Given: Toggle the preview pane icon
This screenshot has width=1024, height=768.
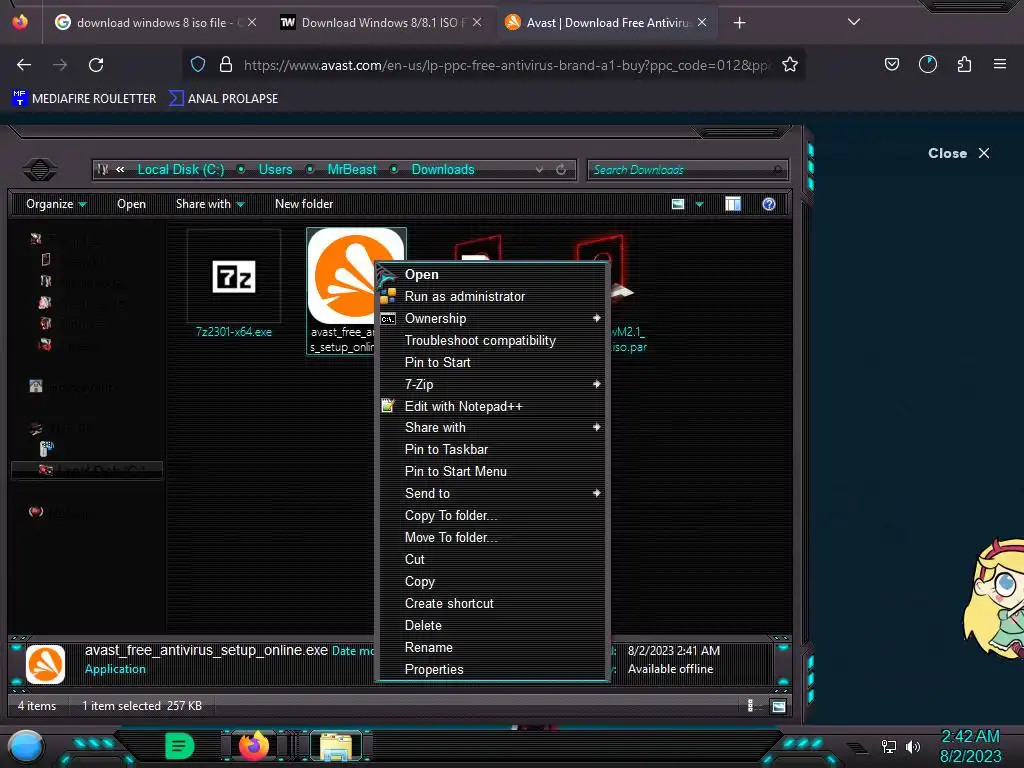Looking at the screenshot, I should 733,204.
